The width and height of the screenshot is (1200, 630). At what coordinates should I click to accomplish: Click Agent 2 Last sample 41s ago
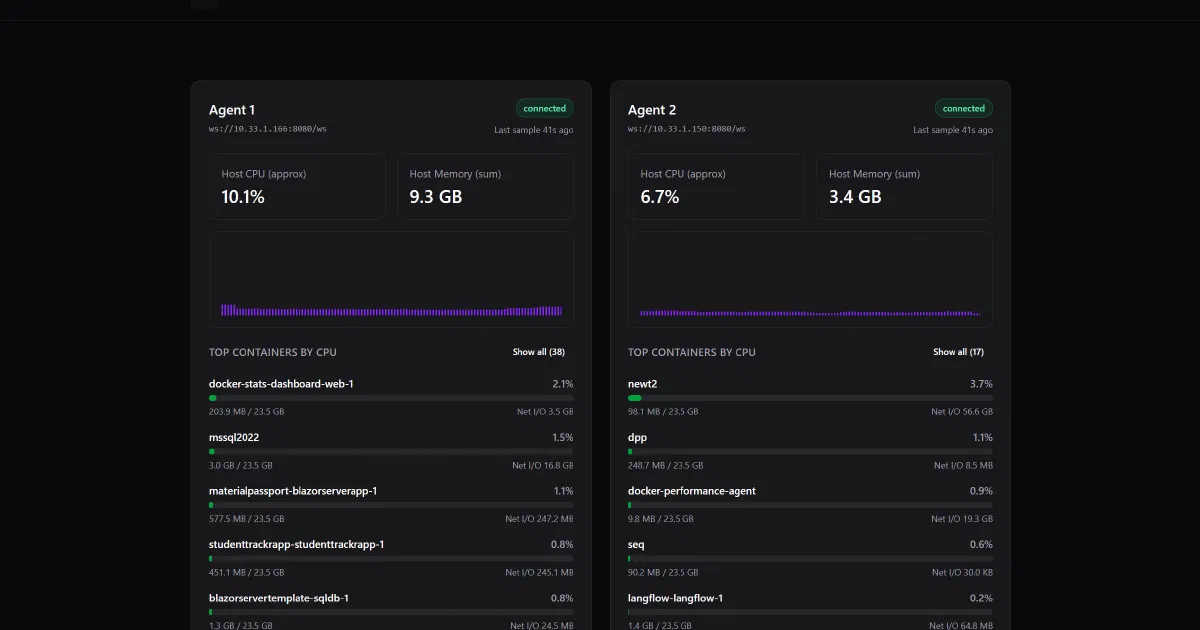(x=953, y=130)
